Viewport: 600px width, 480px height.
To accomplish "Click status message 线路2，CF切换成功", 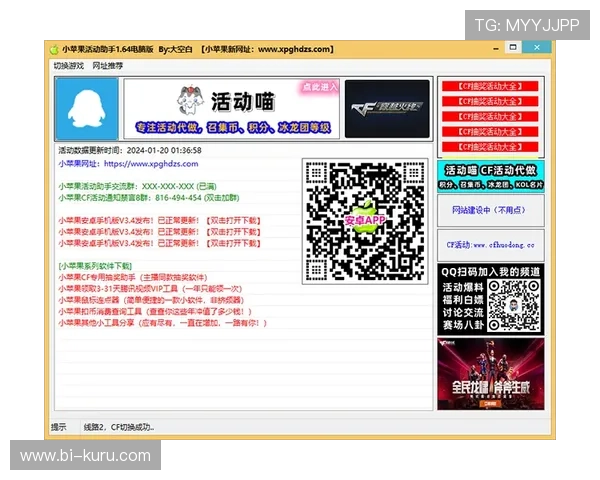I will tap(119, 427).
